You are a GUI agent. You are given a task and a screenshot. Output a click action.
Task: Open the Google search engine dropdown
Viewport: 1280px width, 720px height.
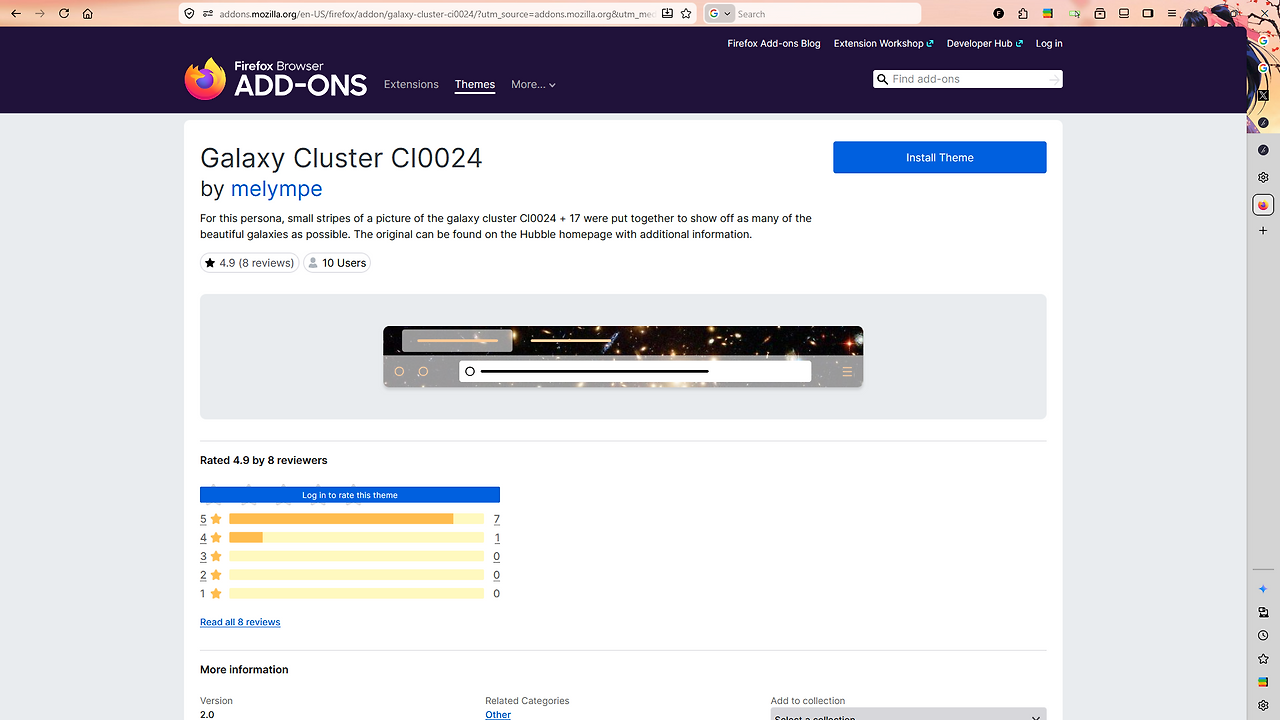pos(720,14)
